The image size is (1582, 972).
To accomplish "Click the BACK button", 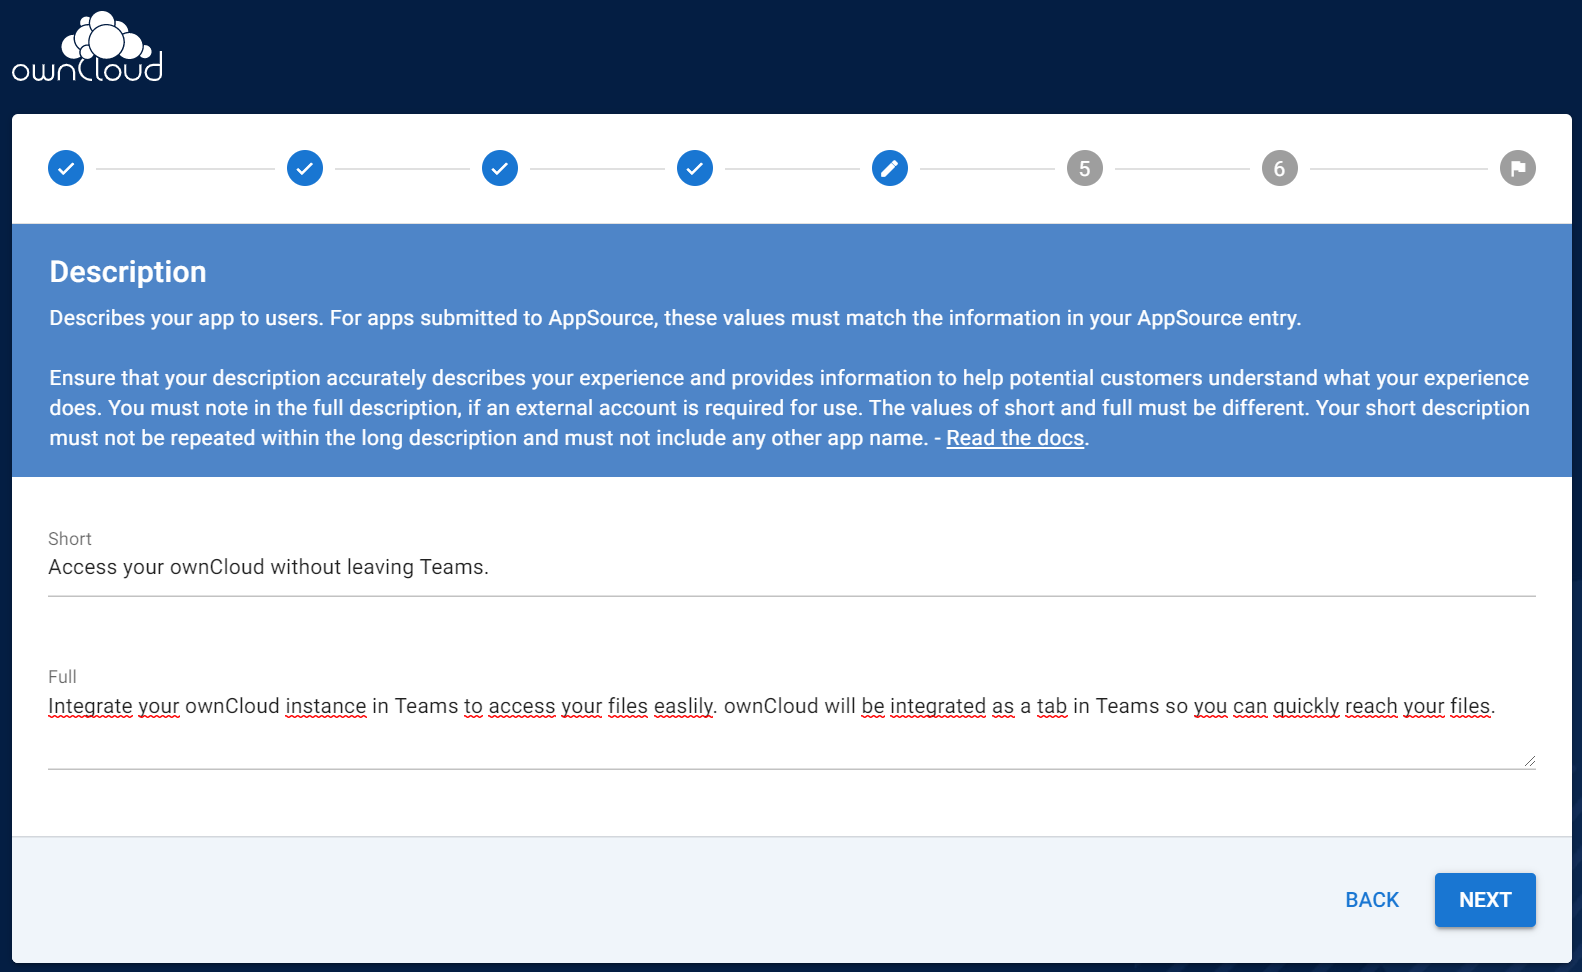I will point(1372,900).
